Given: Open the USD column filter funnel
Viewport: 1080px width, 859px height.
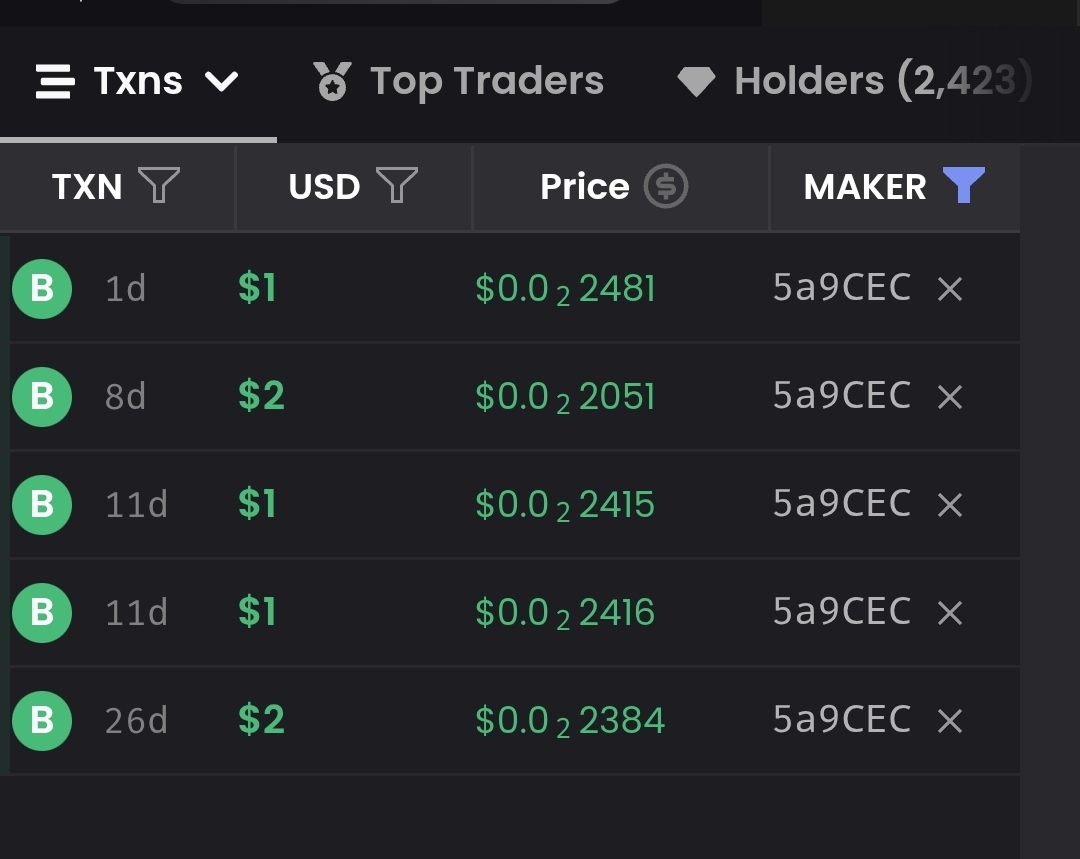Looking at the screenshot, I should 397,185.
